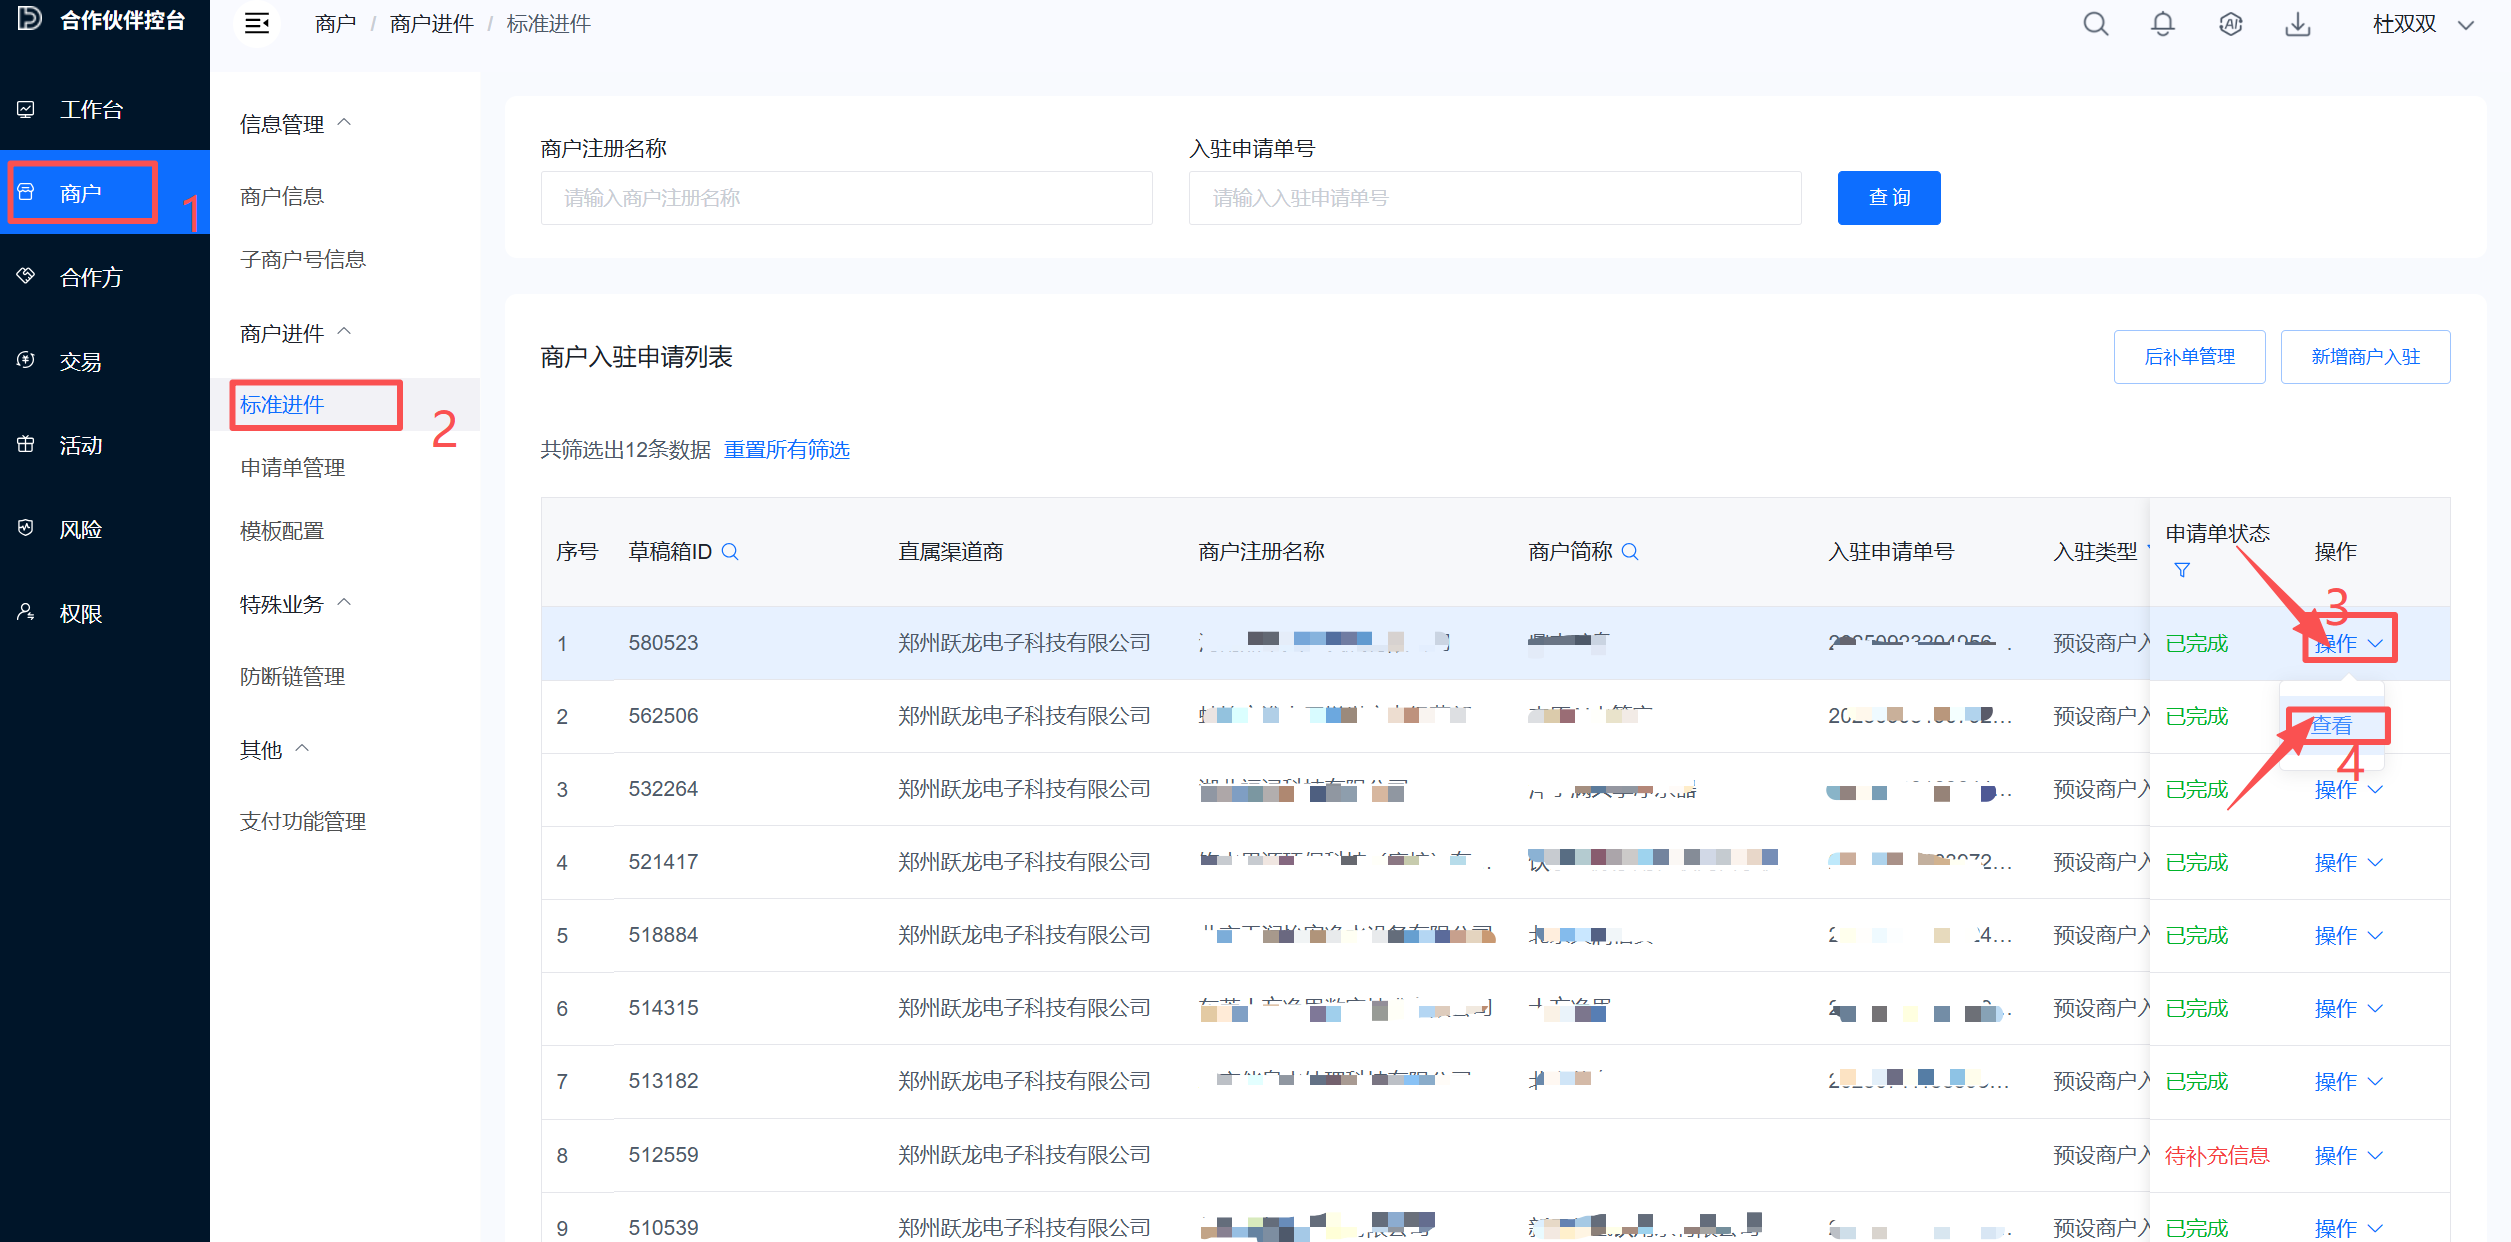This screenshot has width=2511, height=1242.
Task: Select 申请单管理 in the side menu
Action: (x=293, y=467)
